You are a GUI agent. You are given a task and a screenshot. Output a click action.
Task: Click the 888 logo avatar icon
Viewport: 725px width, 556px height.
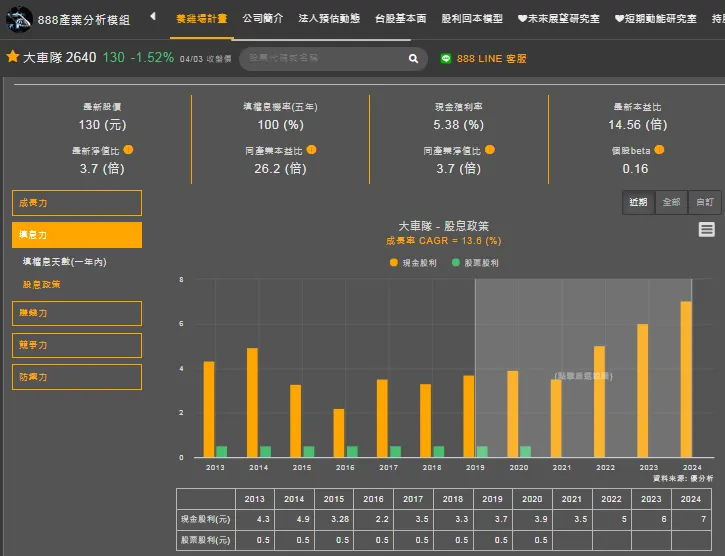(19, 19)
